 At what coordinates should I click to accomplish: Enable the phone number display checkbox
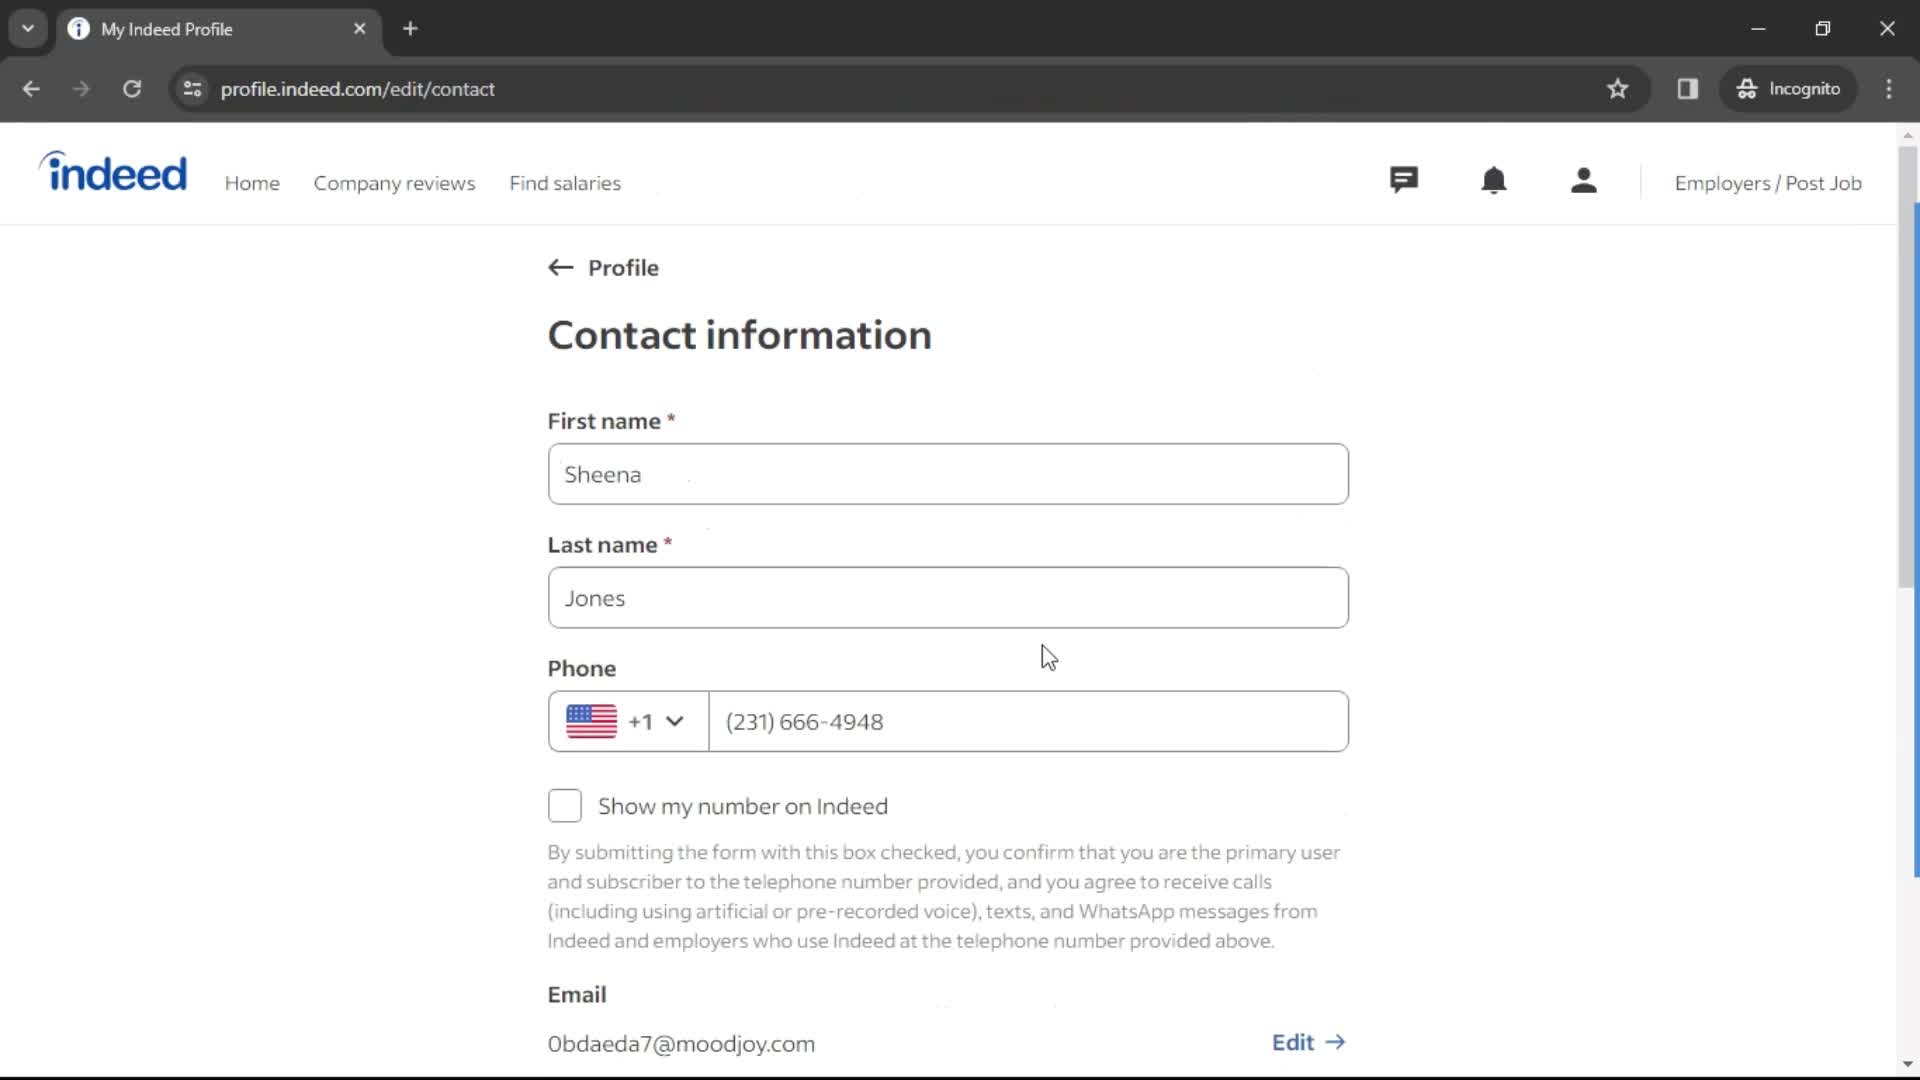(564, 806)
